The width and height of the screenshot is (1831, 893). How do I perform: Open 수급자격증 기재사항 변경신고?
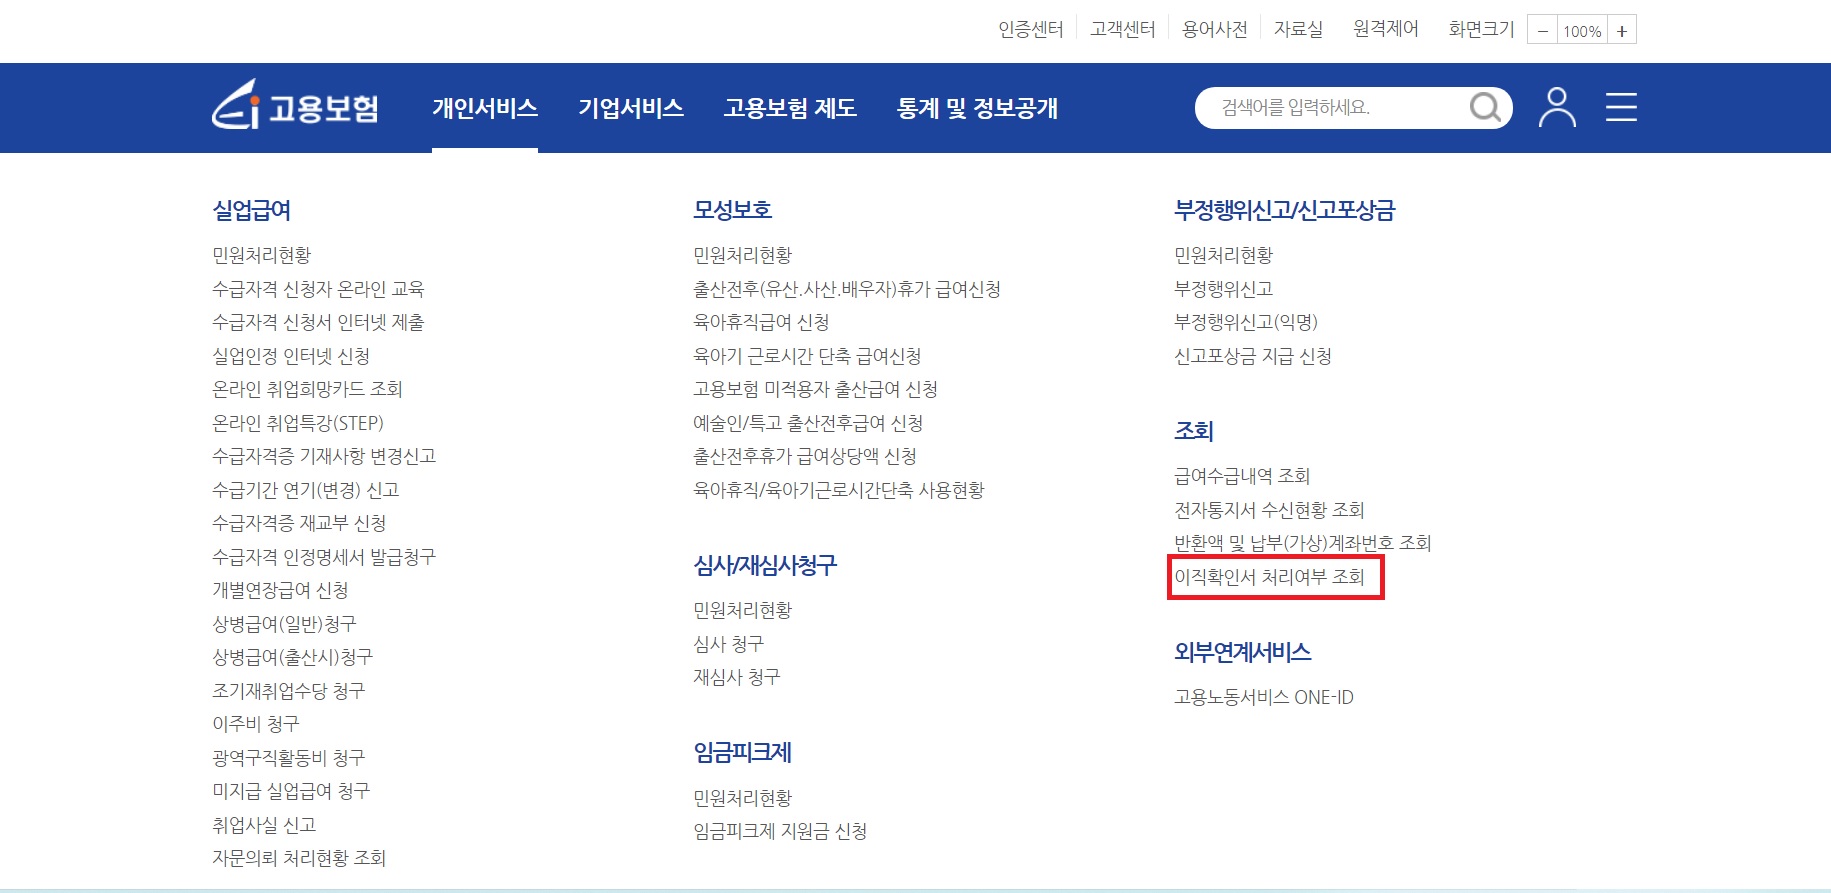pyautogui.click(x=324, y=456)
